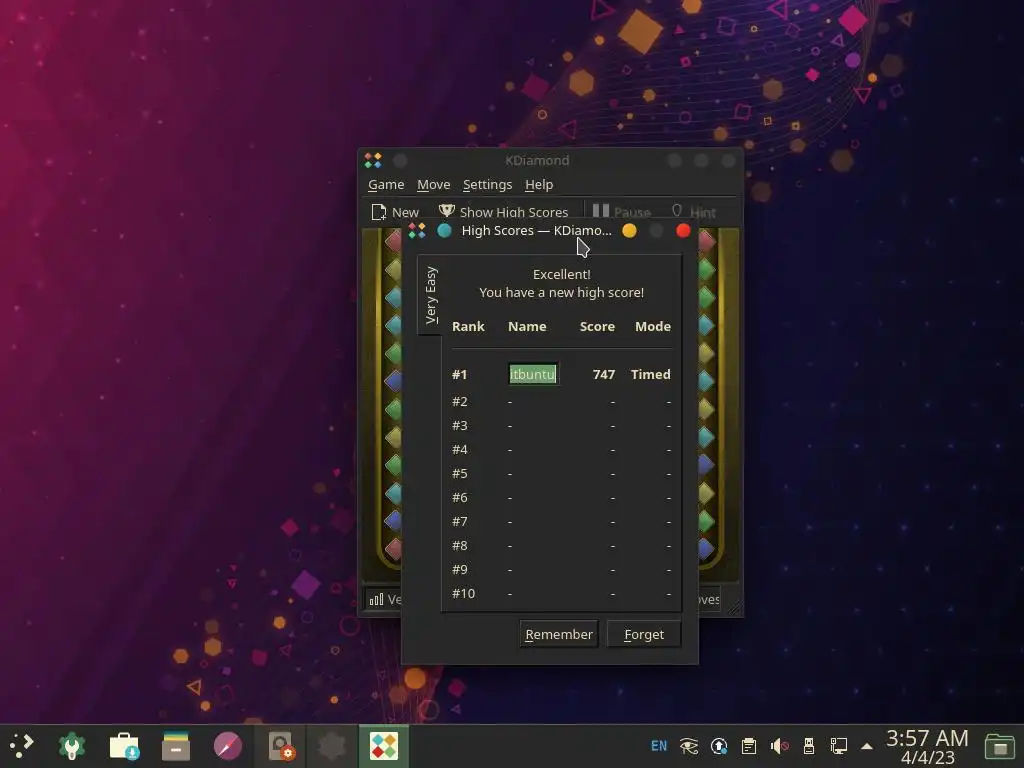Click the eye tray icon

[x=688, y=746]
